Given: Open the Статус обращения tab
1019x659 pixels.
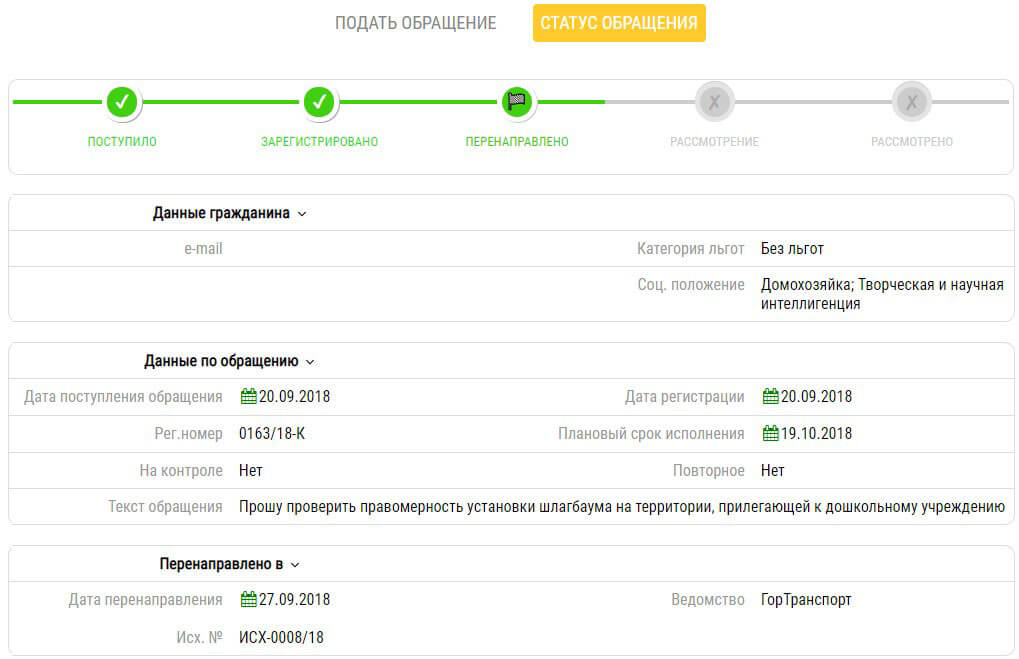Looking at the screenshot, I should tap(619, 23).
